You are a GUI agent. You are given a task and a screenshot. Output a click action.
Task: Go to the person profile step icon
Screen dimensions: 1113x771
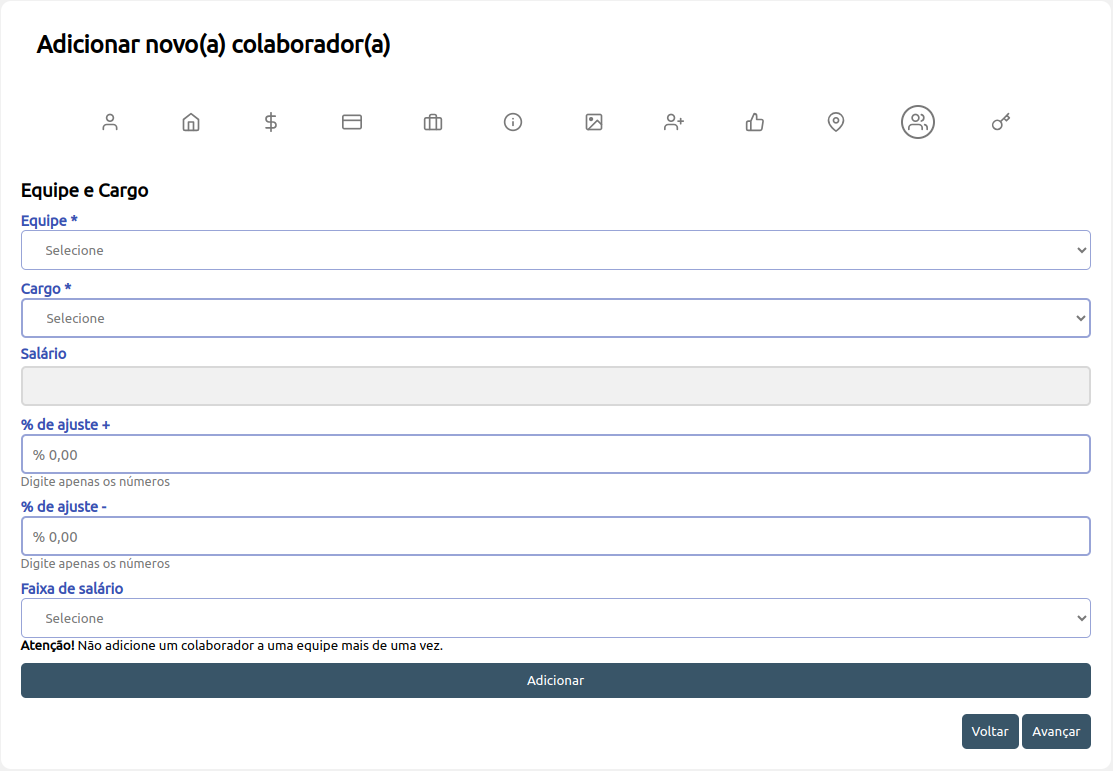coord(110,122)
